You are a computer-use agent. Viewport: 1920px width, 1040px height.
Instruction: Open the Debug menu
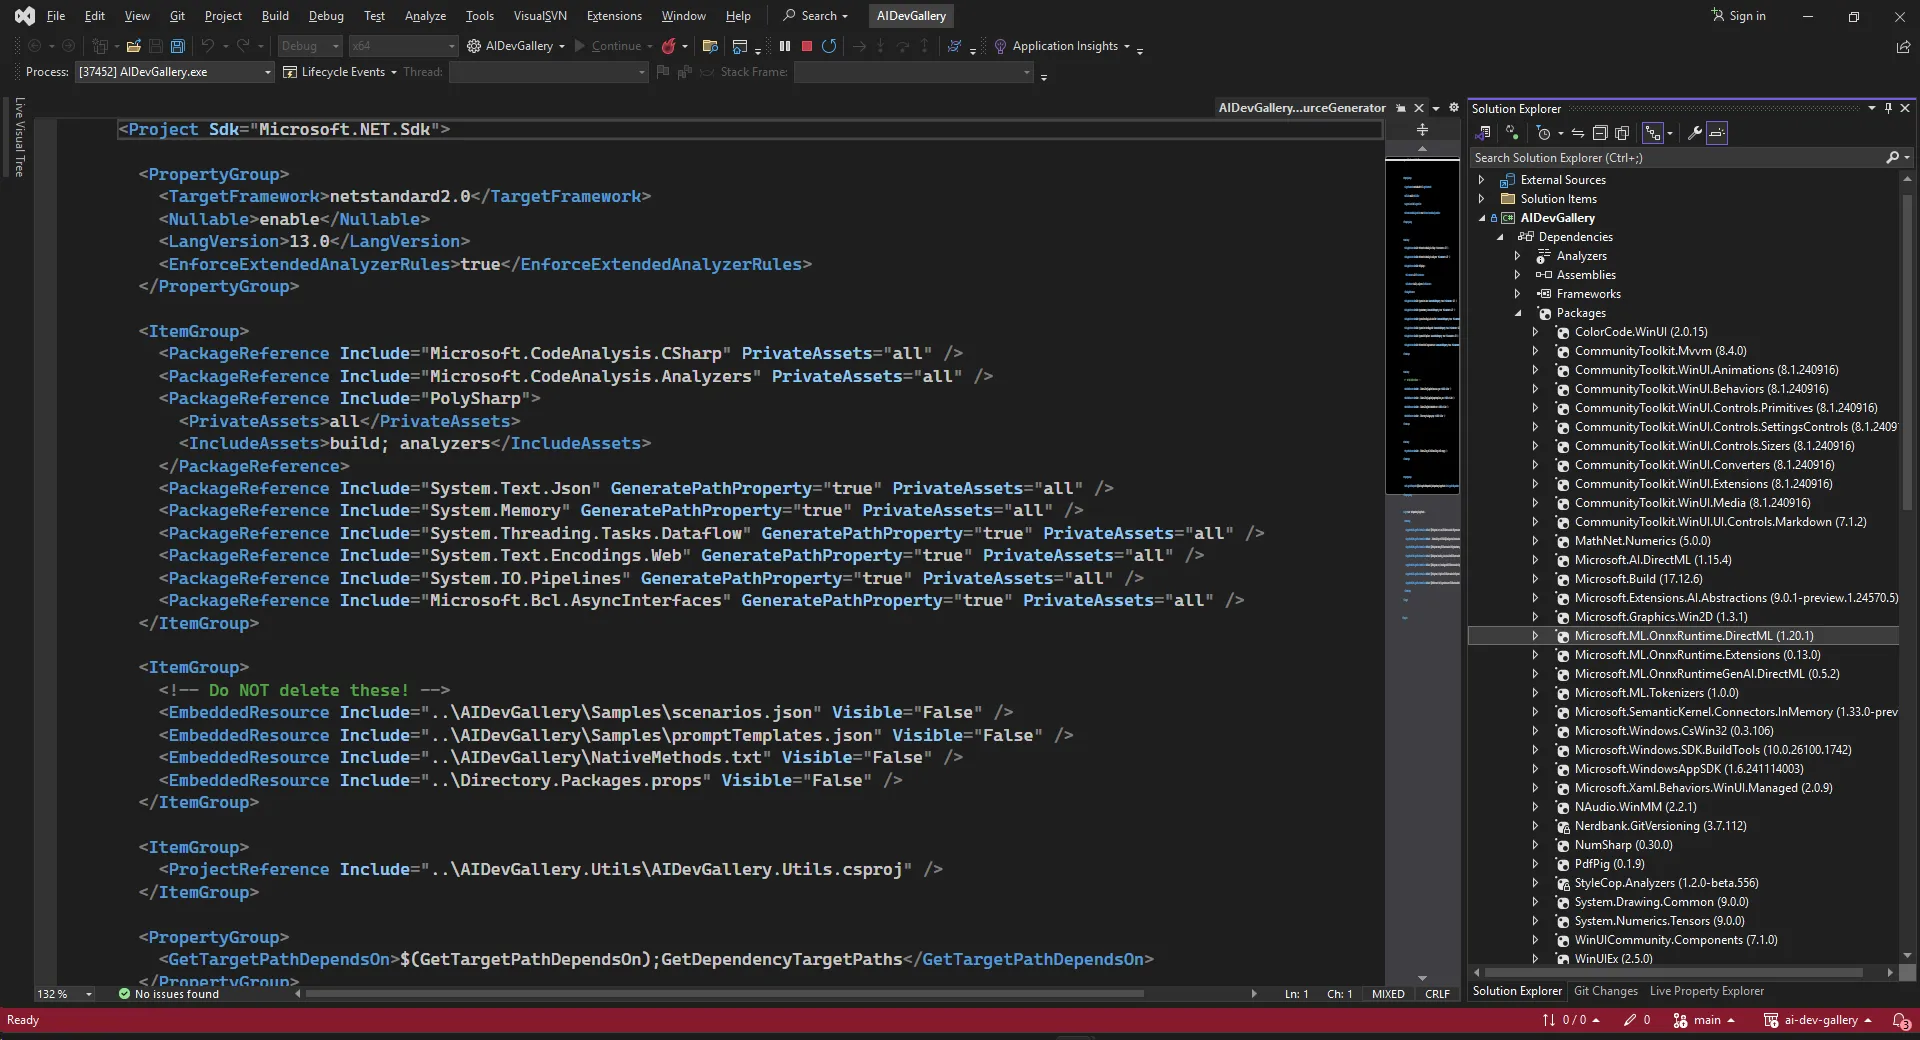(x=326, y=16)
